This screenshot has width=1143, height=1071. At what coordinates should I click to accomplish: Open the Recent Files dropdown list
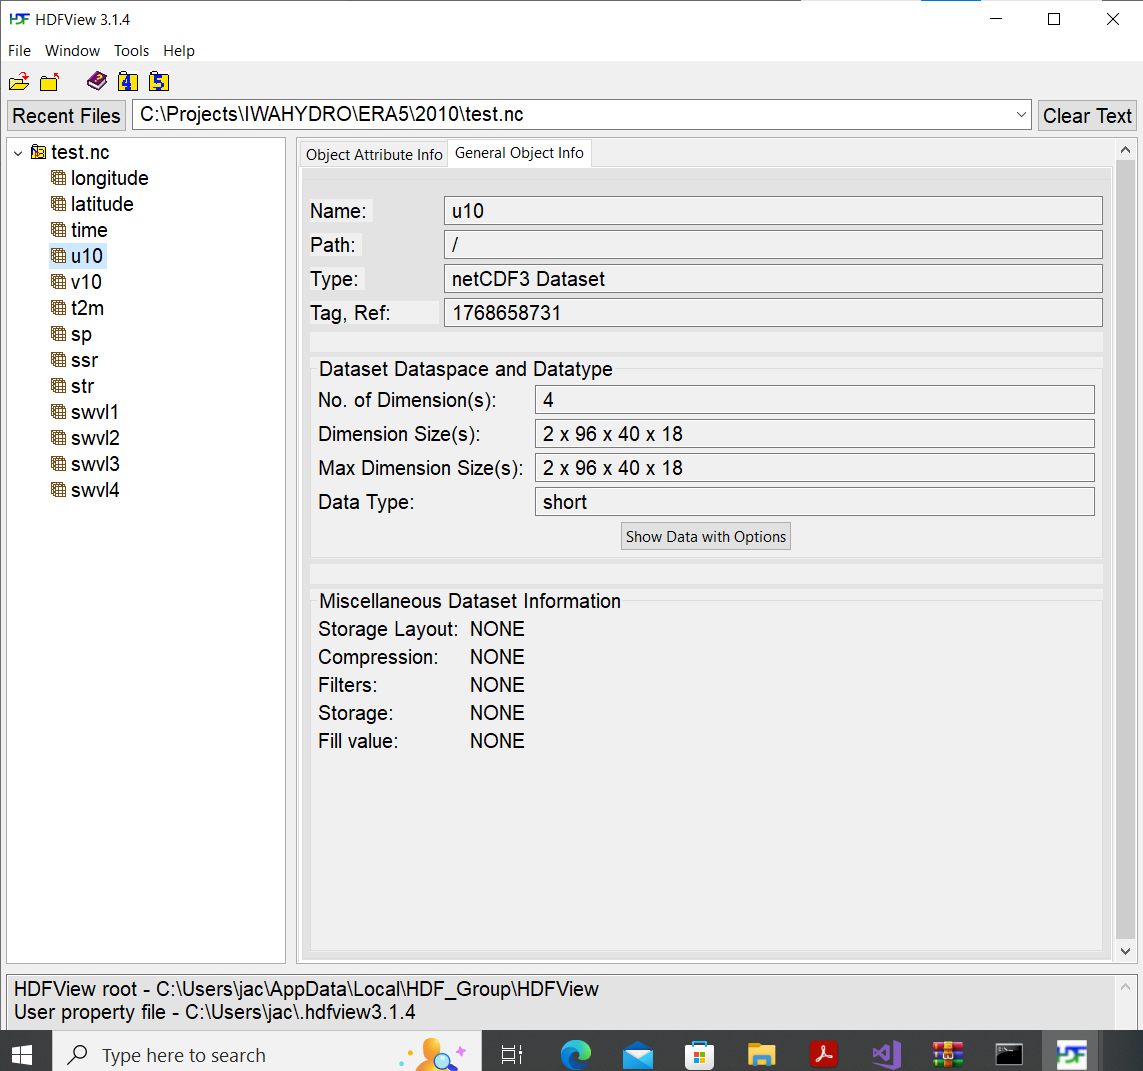point(1020,114)
